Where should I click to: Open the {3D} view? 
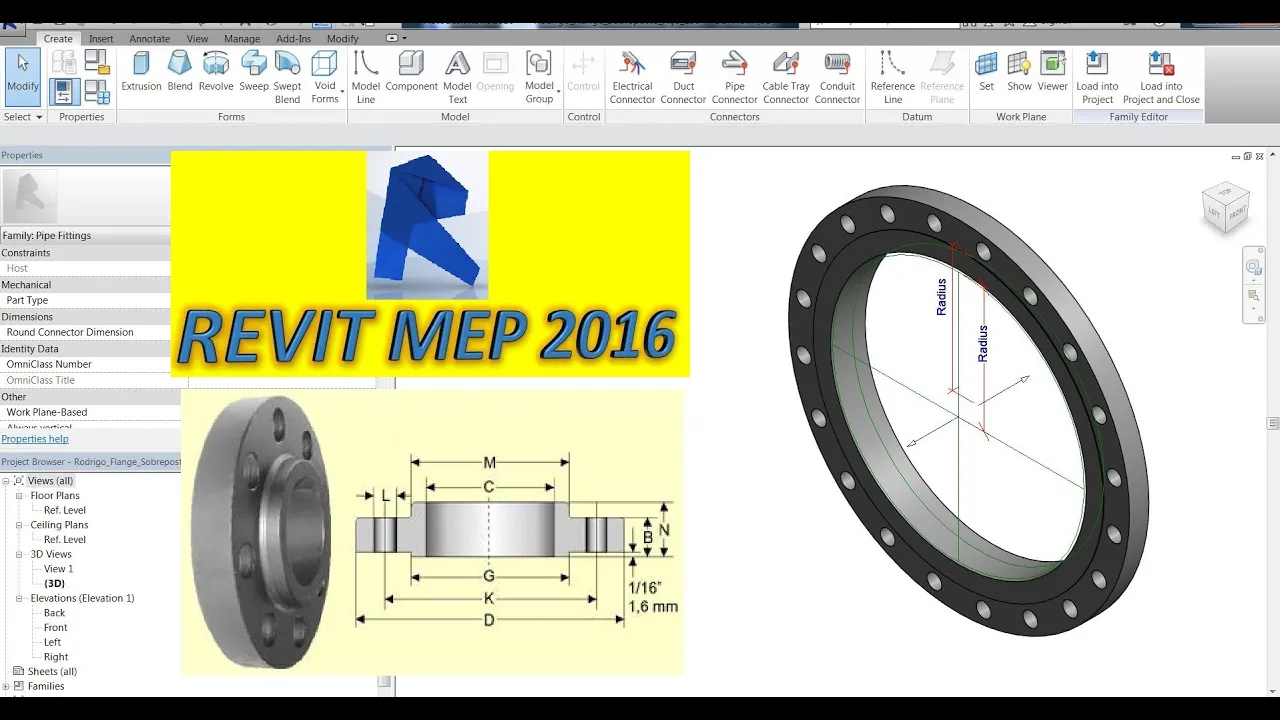(54, 584)
